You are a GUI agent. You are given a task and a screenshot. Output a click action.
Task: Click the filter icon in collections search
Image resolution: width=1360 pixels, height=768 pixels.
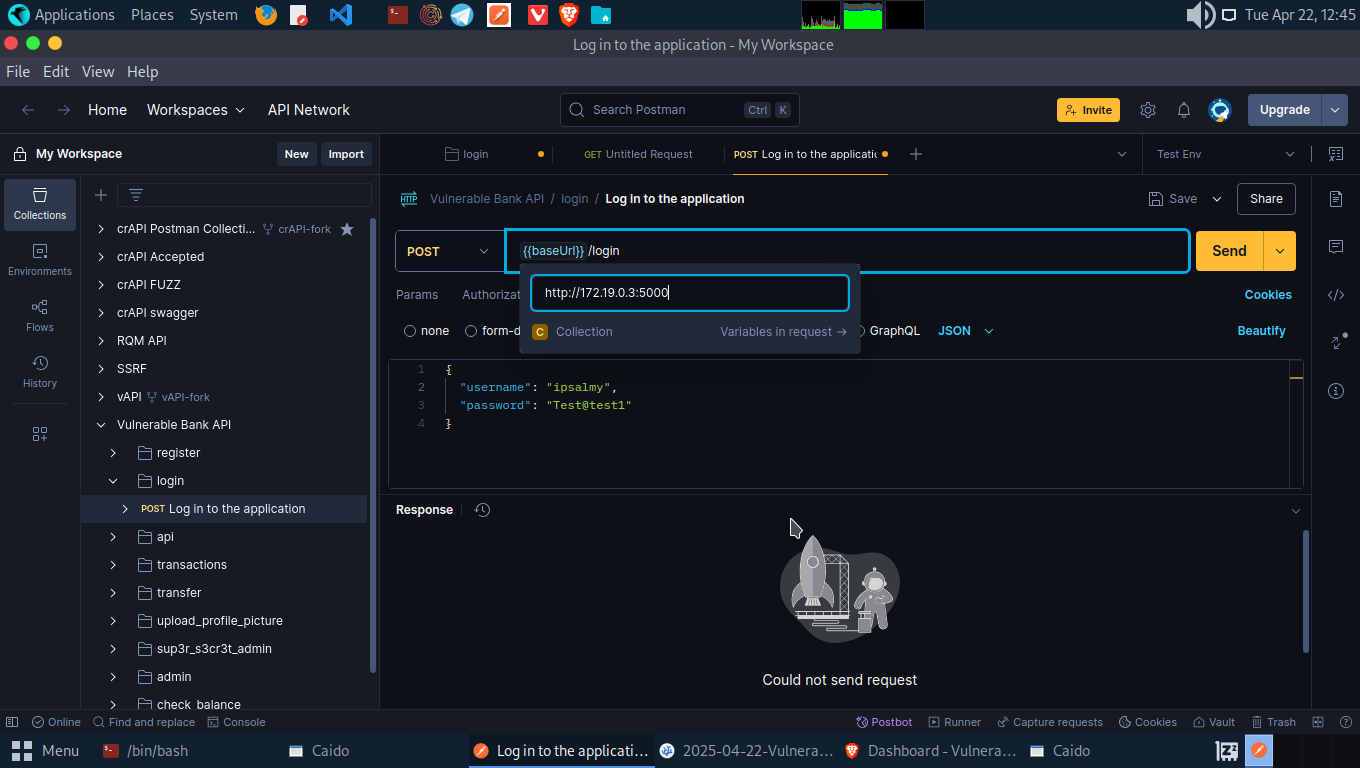click(136, 195)
